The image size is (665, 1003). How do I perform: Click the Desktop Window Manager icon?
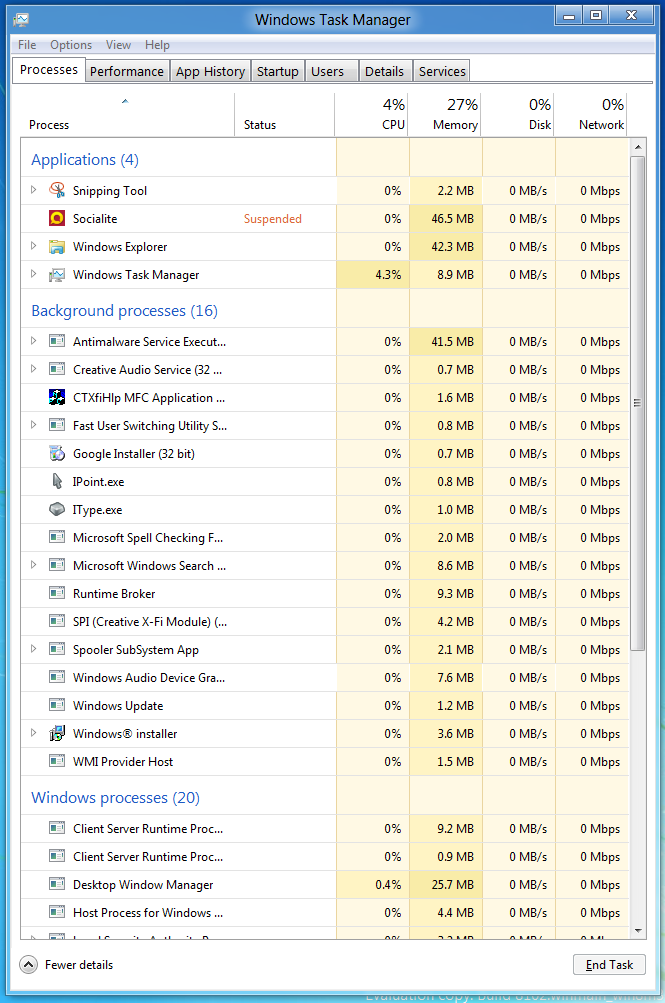[57, 884]
